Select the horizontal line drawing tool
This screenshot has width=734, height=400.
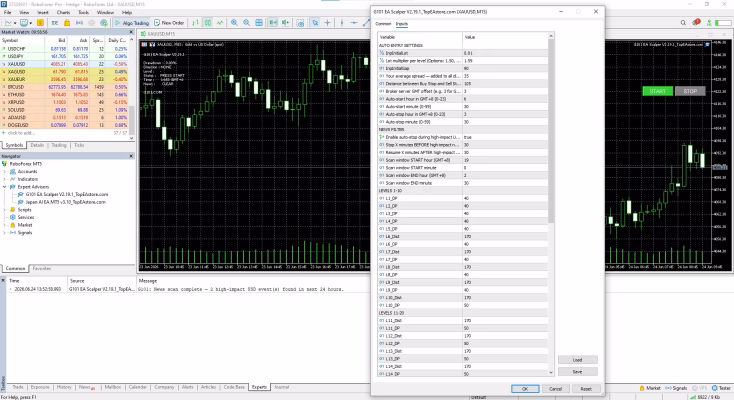[x=354, y=22]
